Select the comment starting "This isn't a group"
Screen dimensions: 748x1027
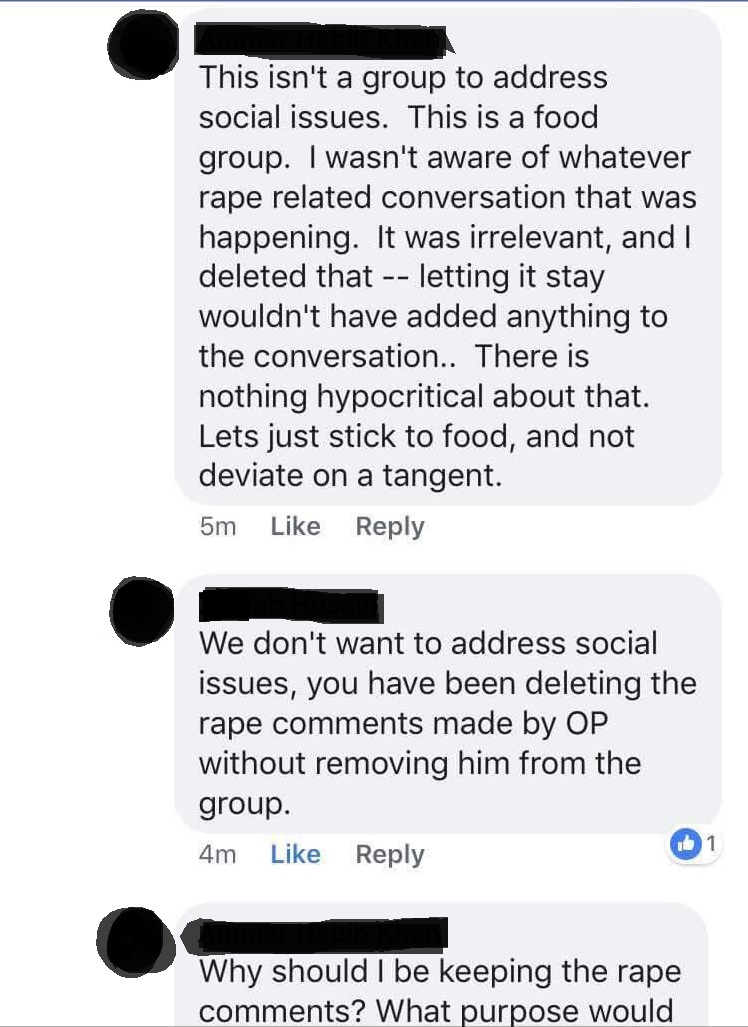(448, 257)
